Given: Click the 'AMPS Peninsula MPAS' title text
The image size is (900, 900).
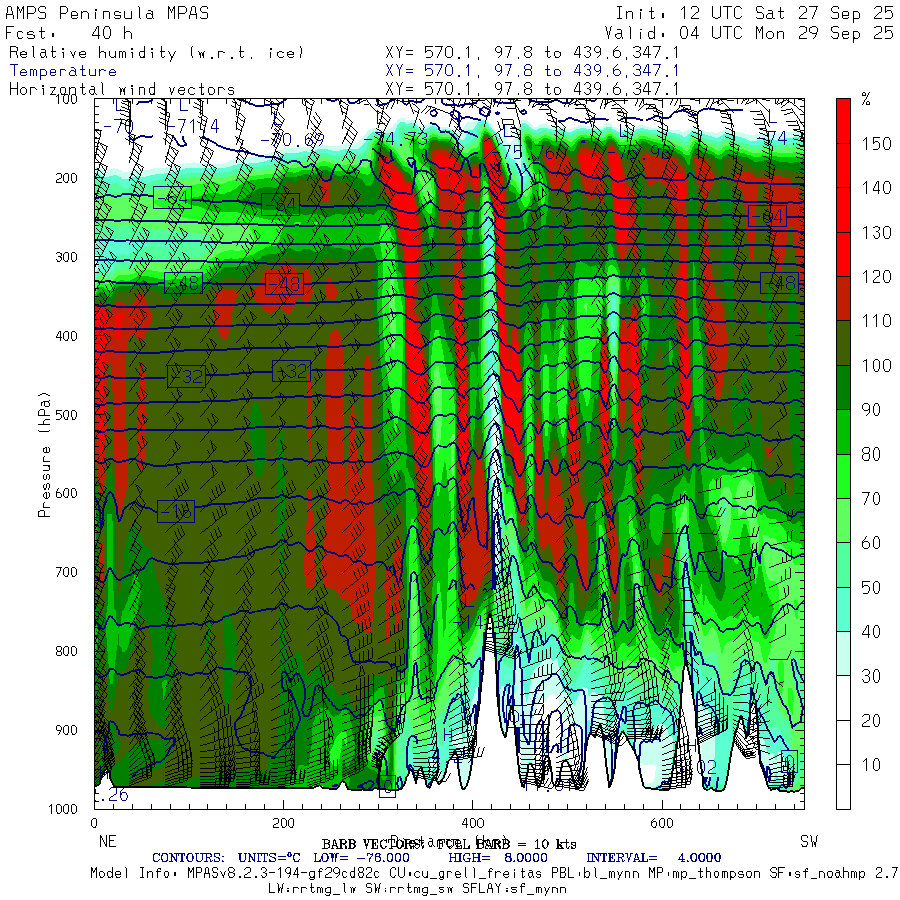Looking at the screenshot, I should (x=107, y=13).
